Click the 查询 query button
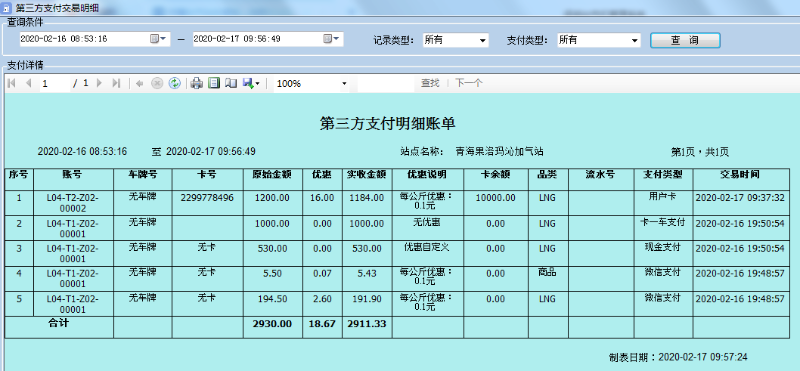The width and height of the screenshot is (800, 371). pos(685,40)
